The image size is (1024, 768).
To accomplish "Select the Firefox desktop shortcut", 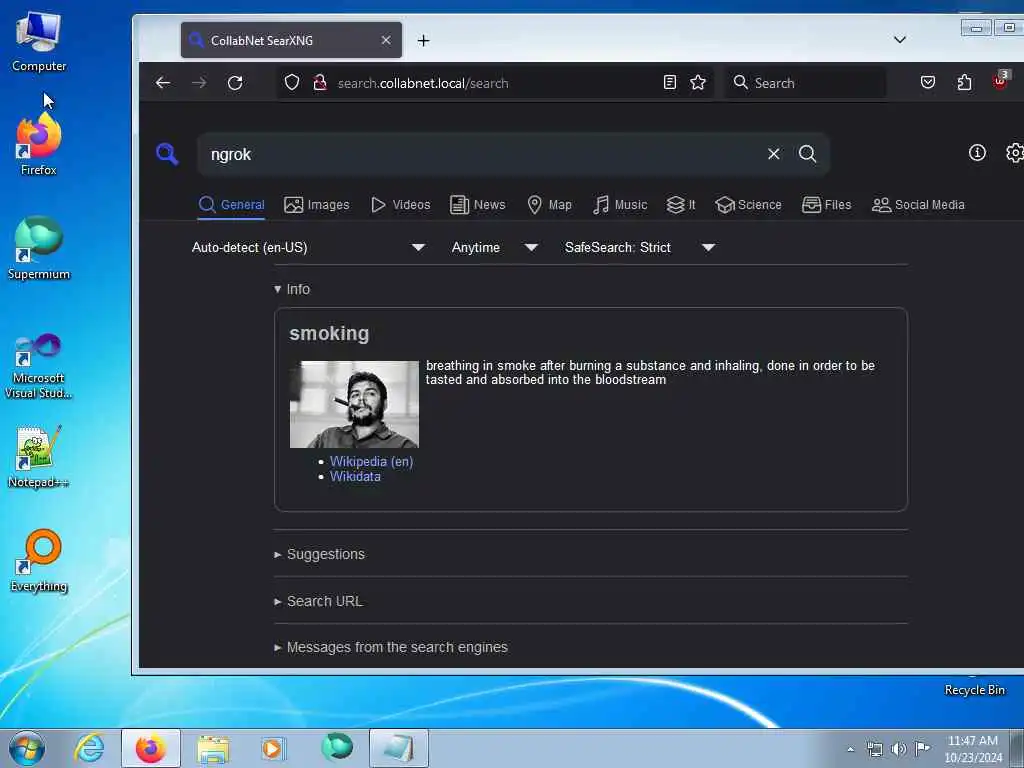I will pos(39,145).
